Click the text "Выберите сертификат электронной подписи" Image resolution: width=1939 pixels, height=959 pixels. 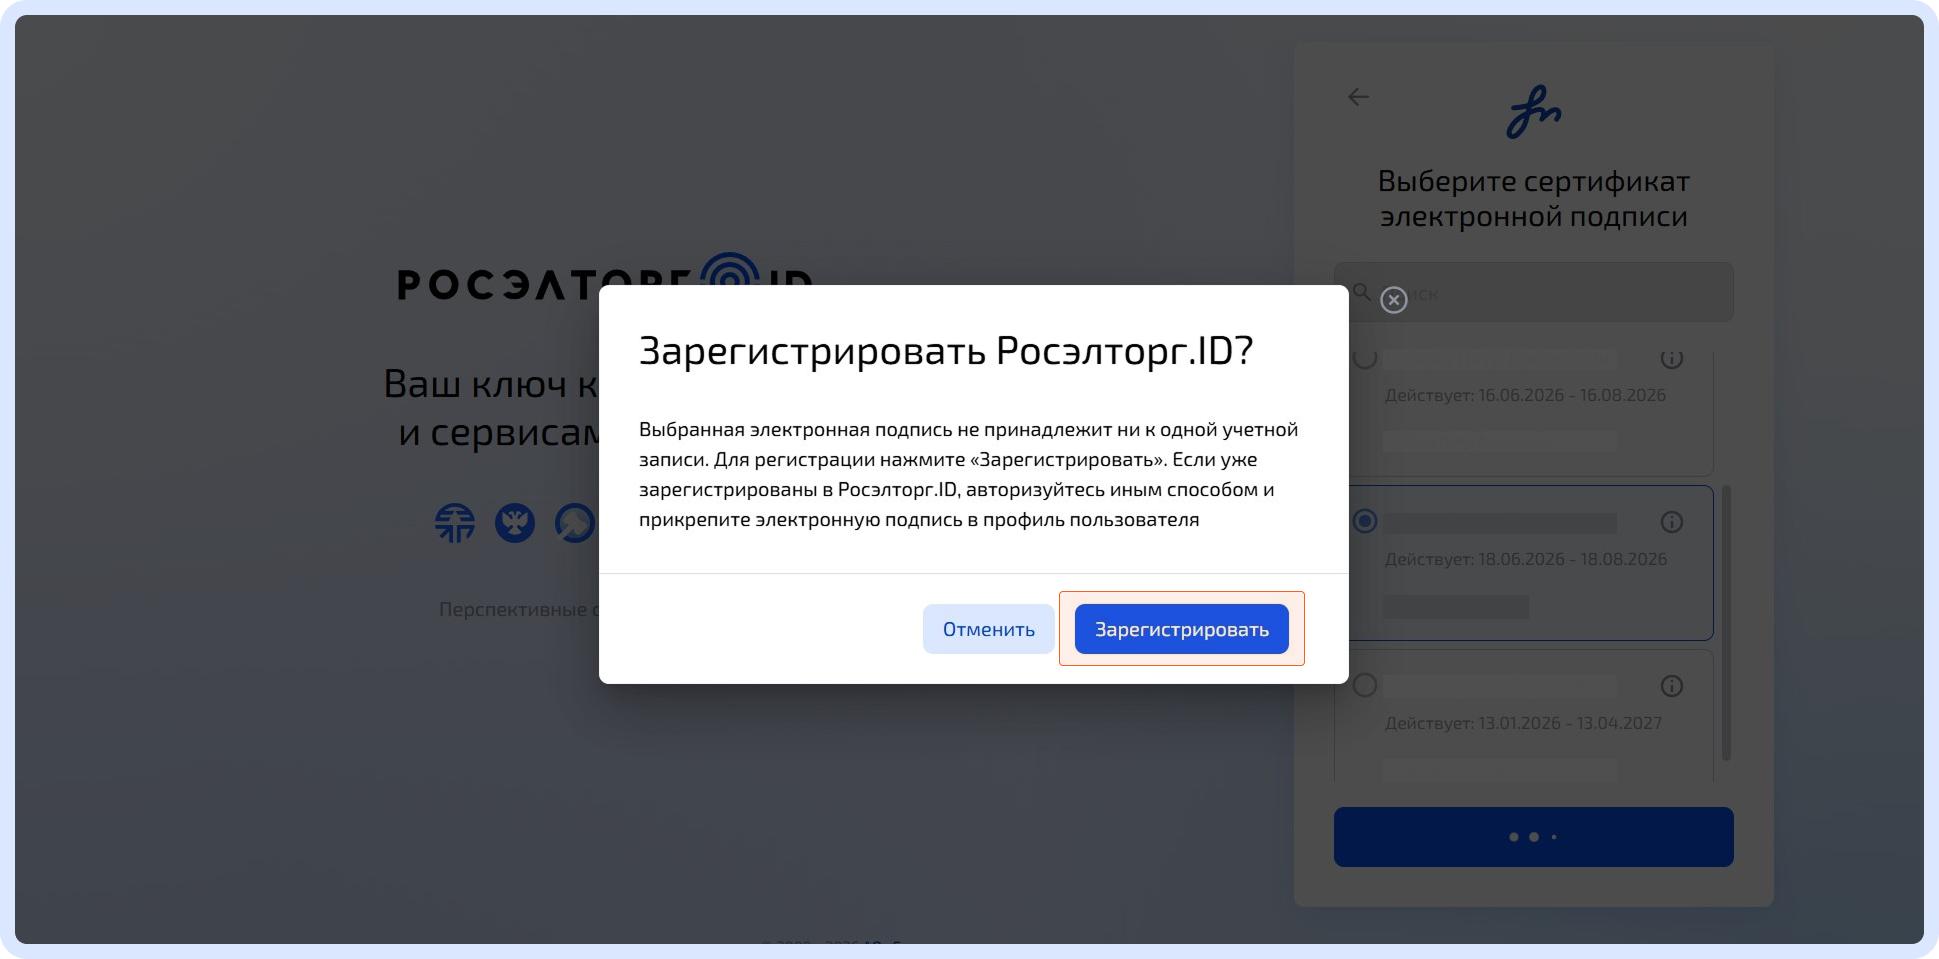[x=1534, y=199]
